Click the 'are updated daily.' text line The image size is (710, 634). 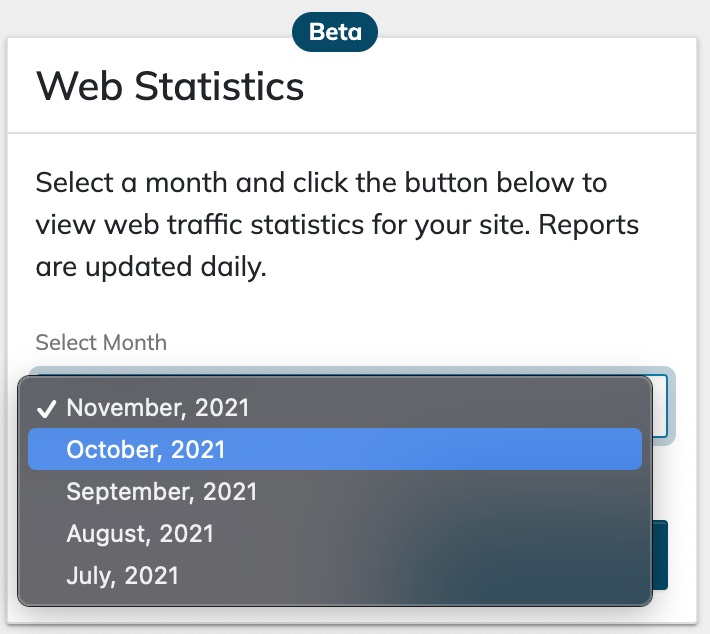151,268
